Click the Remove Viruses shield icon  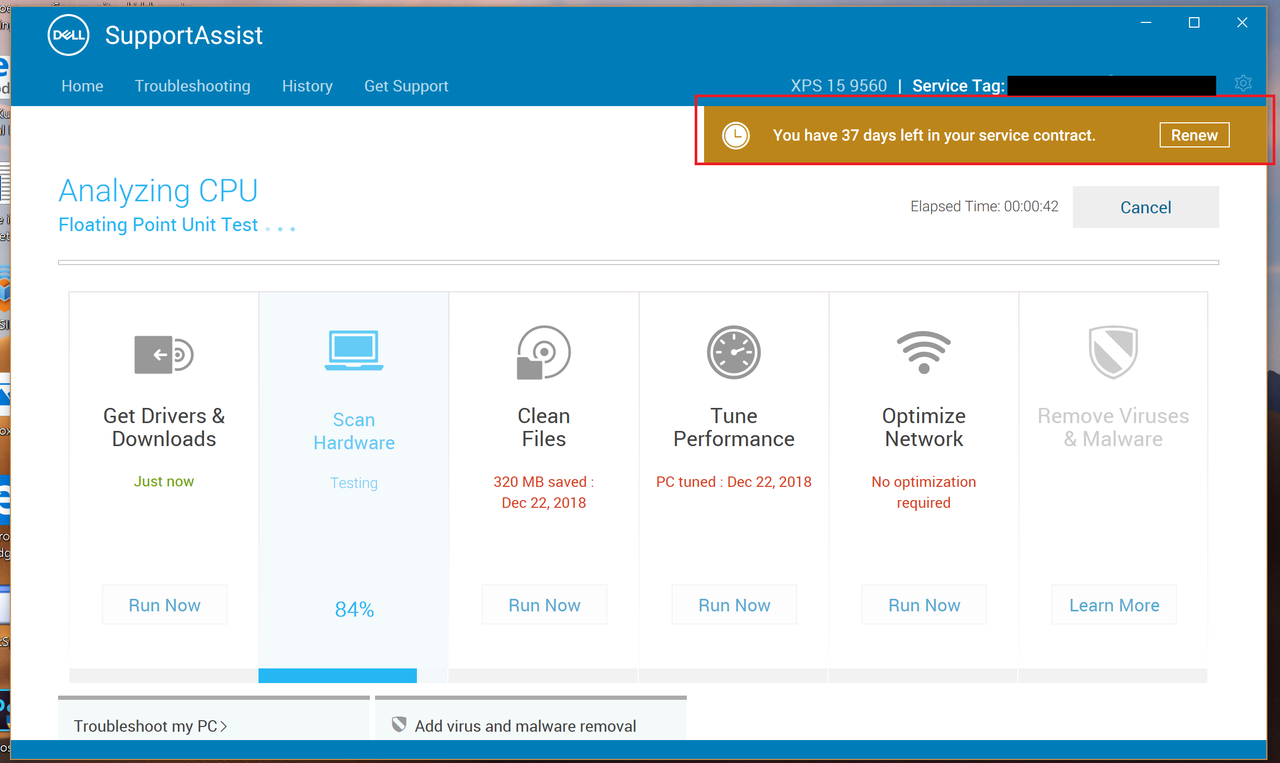[1114, 352]
